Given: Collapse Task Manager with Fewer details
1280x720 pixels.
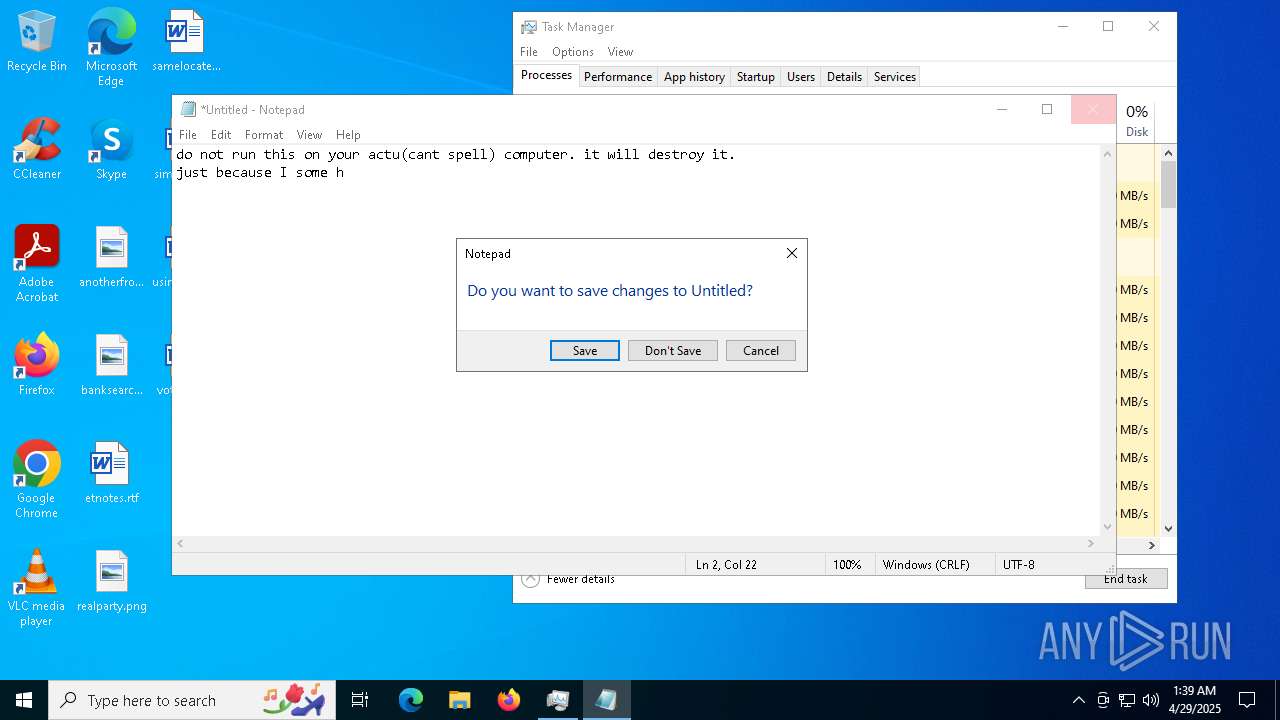Looking at the screenshot, I should coord(568,579).
